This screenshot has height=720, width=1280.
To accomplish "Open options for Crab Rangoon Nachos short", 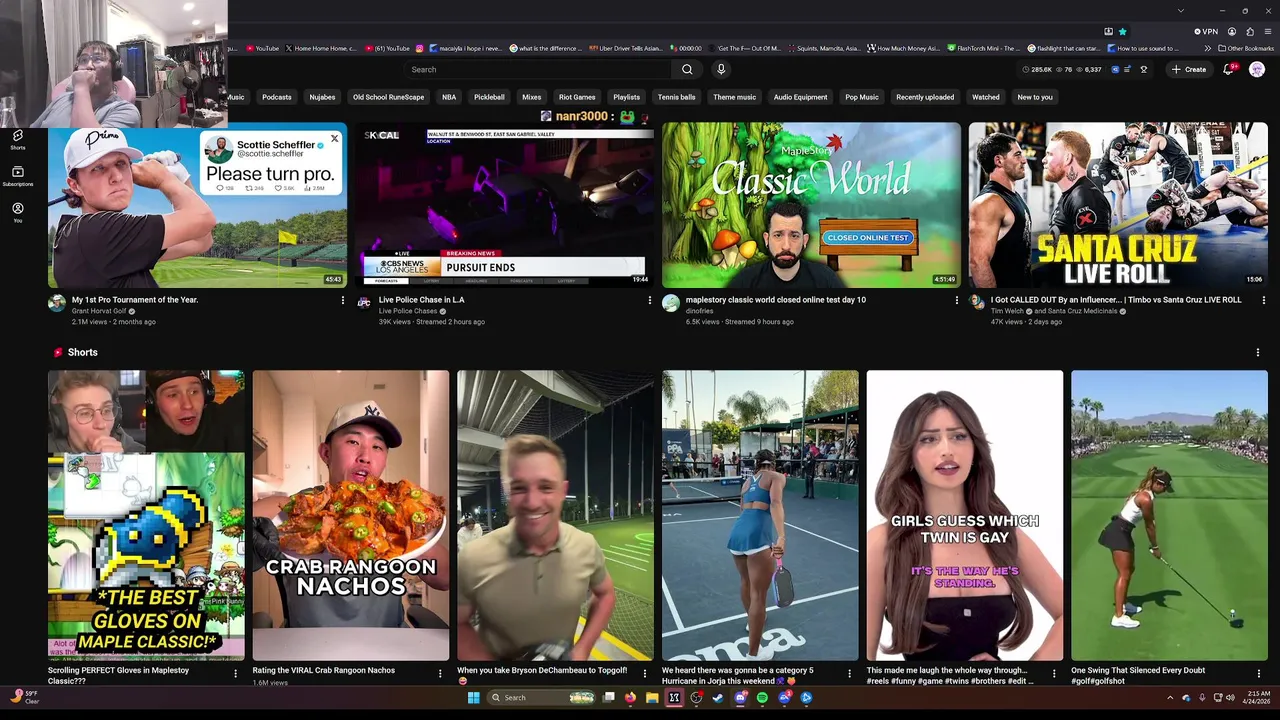I will point(440,673).
